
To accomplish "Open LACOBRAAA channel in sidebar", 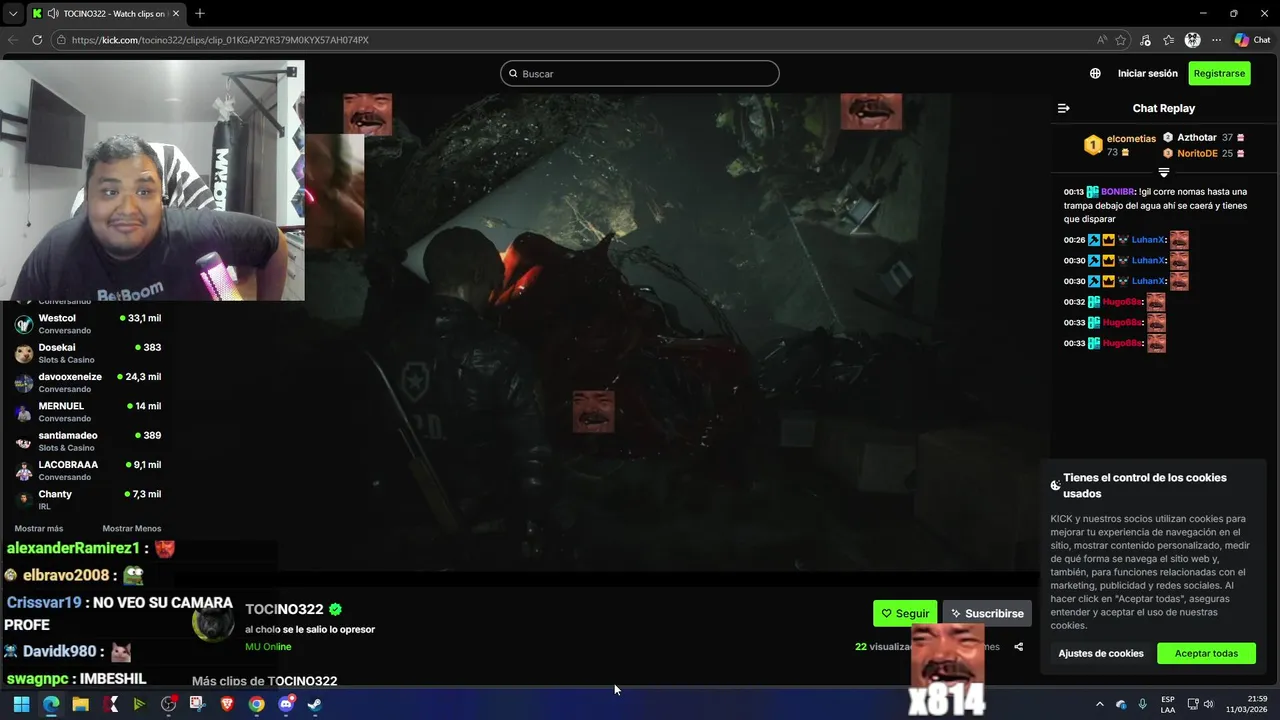I will pos(87,470).
